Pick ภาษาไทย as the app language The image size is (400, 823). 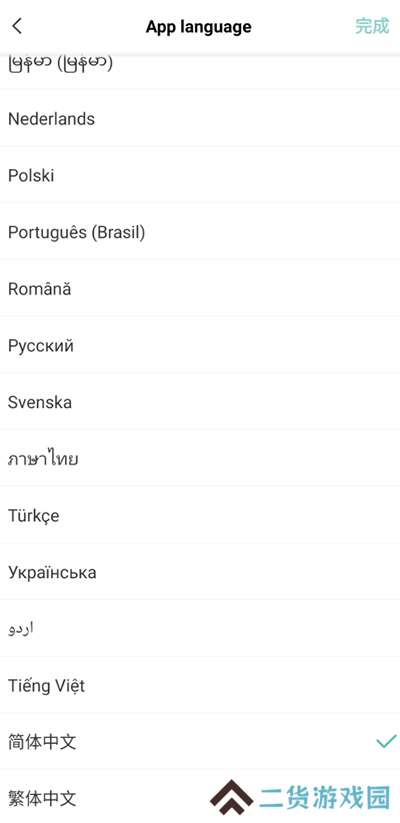coord(200,459)
